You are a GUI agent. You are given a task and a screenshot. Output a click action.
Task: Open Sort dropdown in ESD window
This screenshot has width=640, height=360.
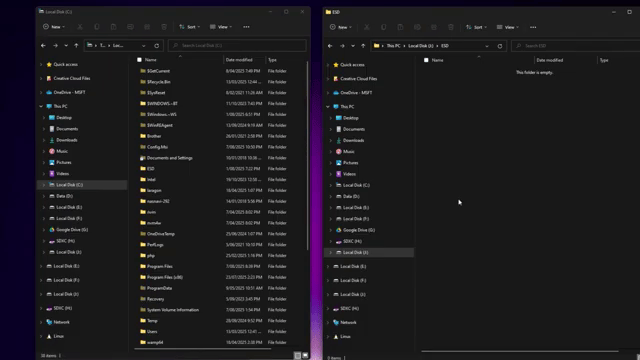(x=476, y=27)
